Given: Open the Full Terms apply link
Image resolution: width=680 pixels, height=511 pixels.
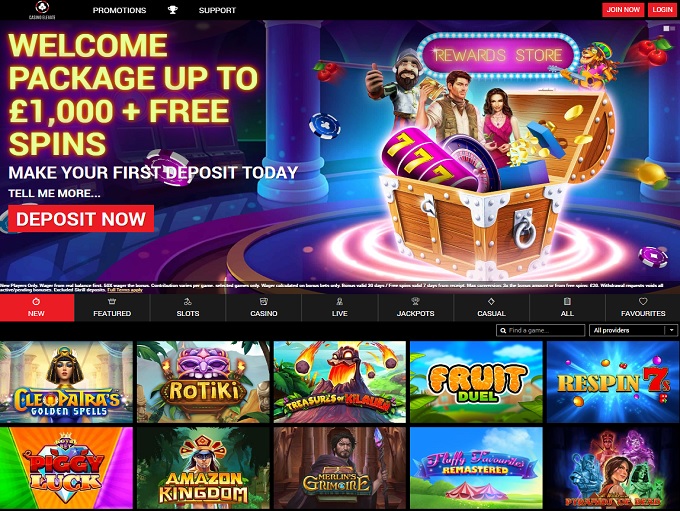Looking at the screenshot, I should point(125,290).
